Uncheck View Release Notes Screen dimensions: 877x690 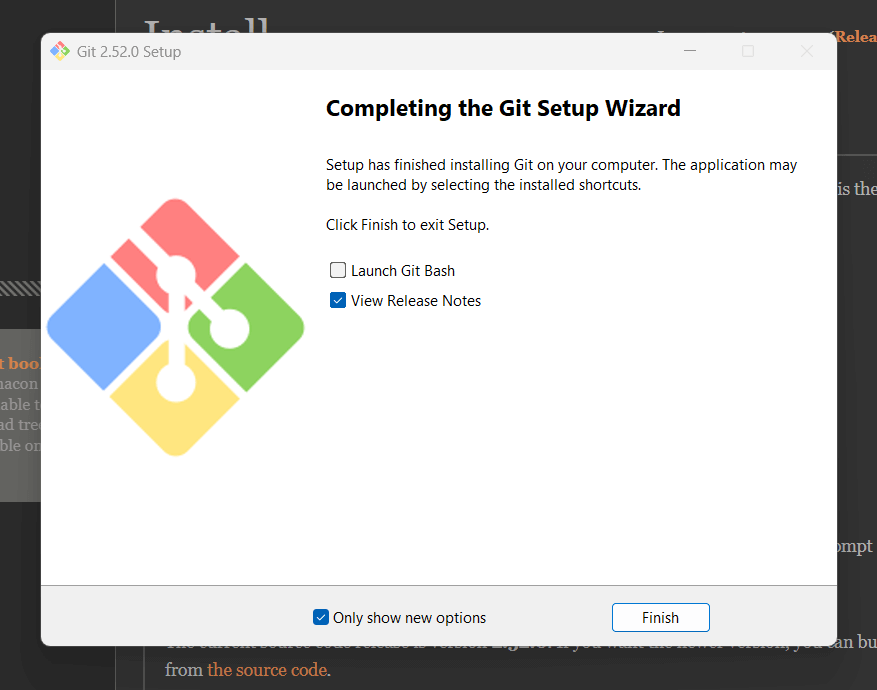tap(337, 300)
